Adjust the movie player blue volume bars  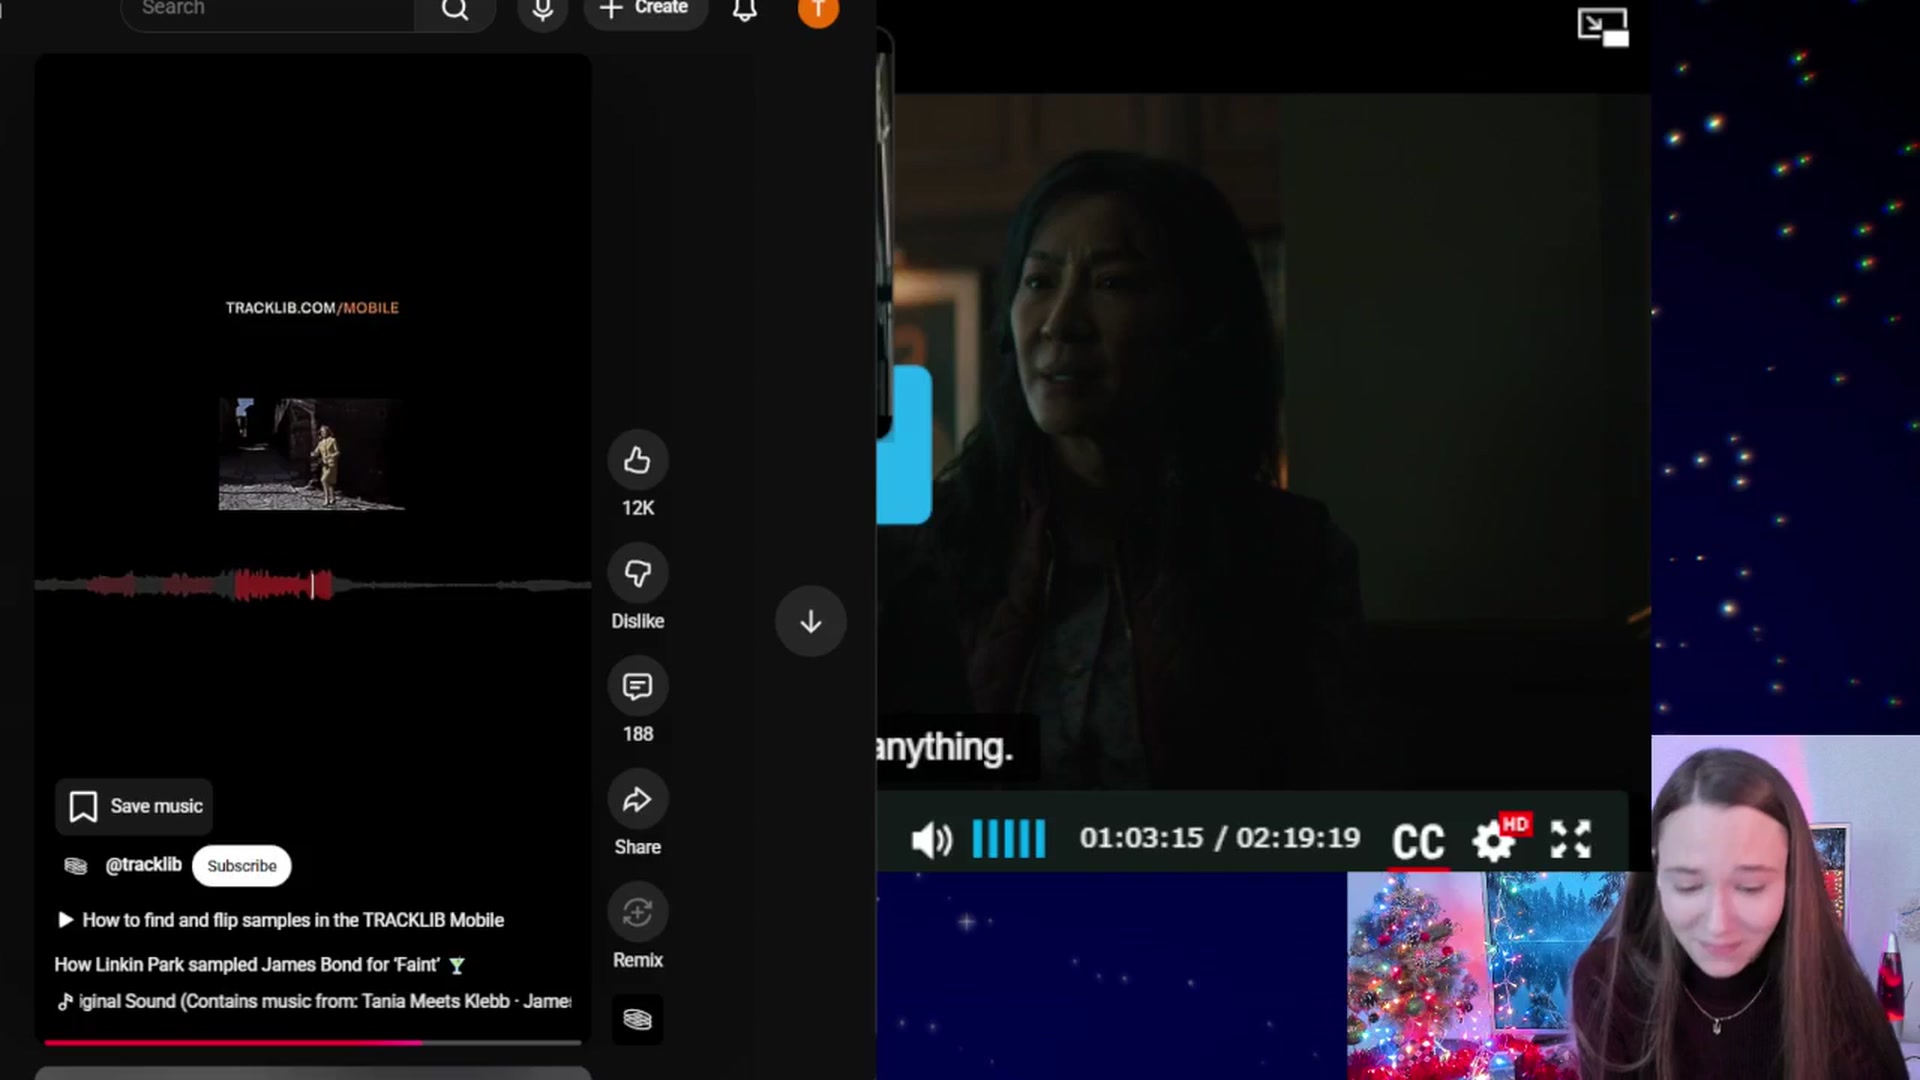click(x=1009, y=839)
